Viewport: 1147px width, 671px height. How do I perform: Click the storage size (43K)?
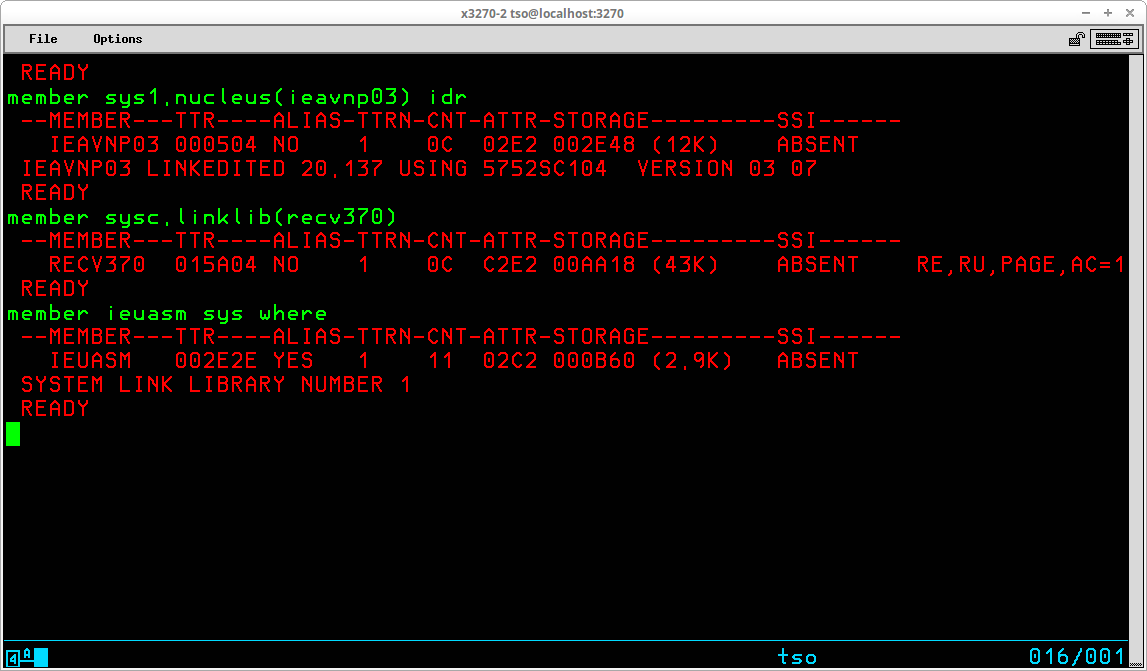[x=685, y=265]
